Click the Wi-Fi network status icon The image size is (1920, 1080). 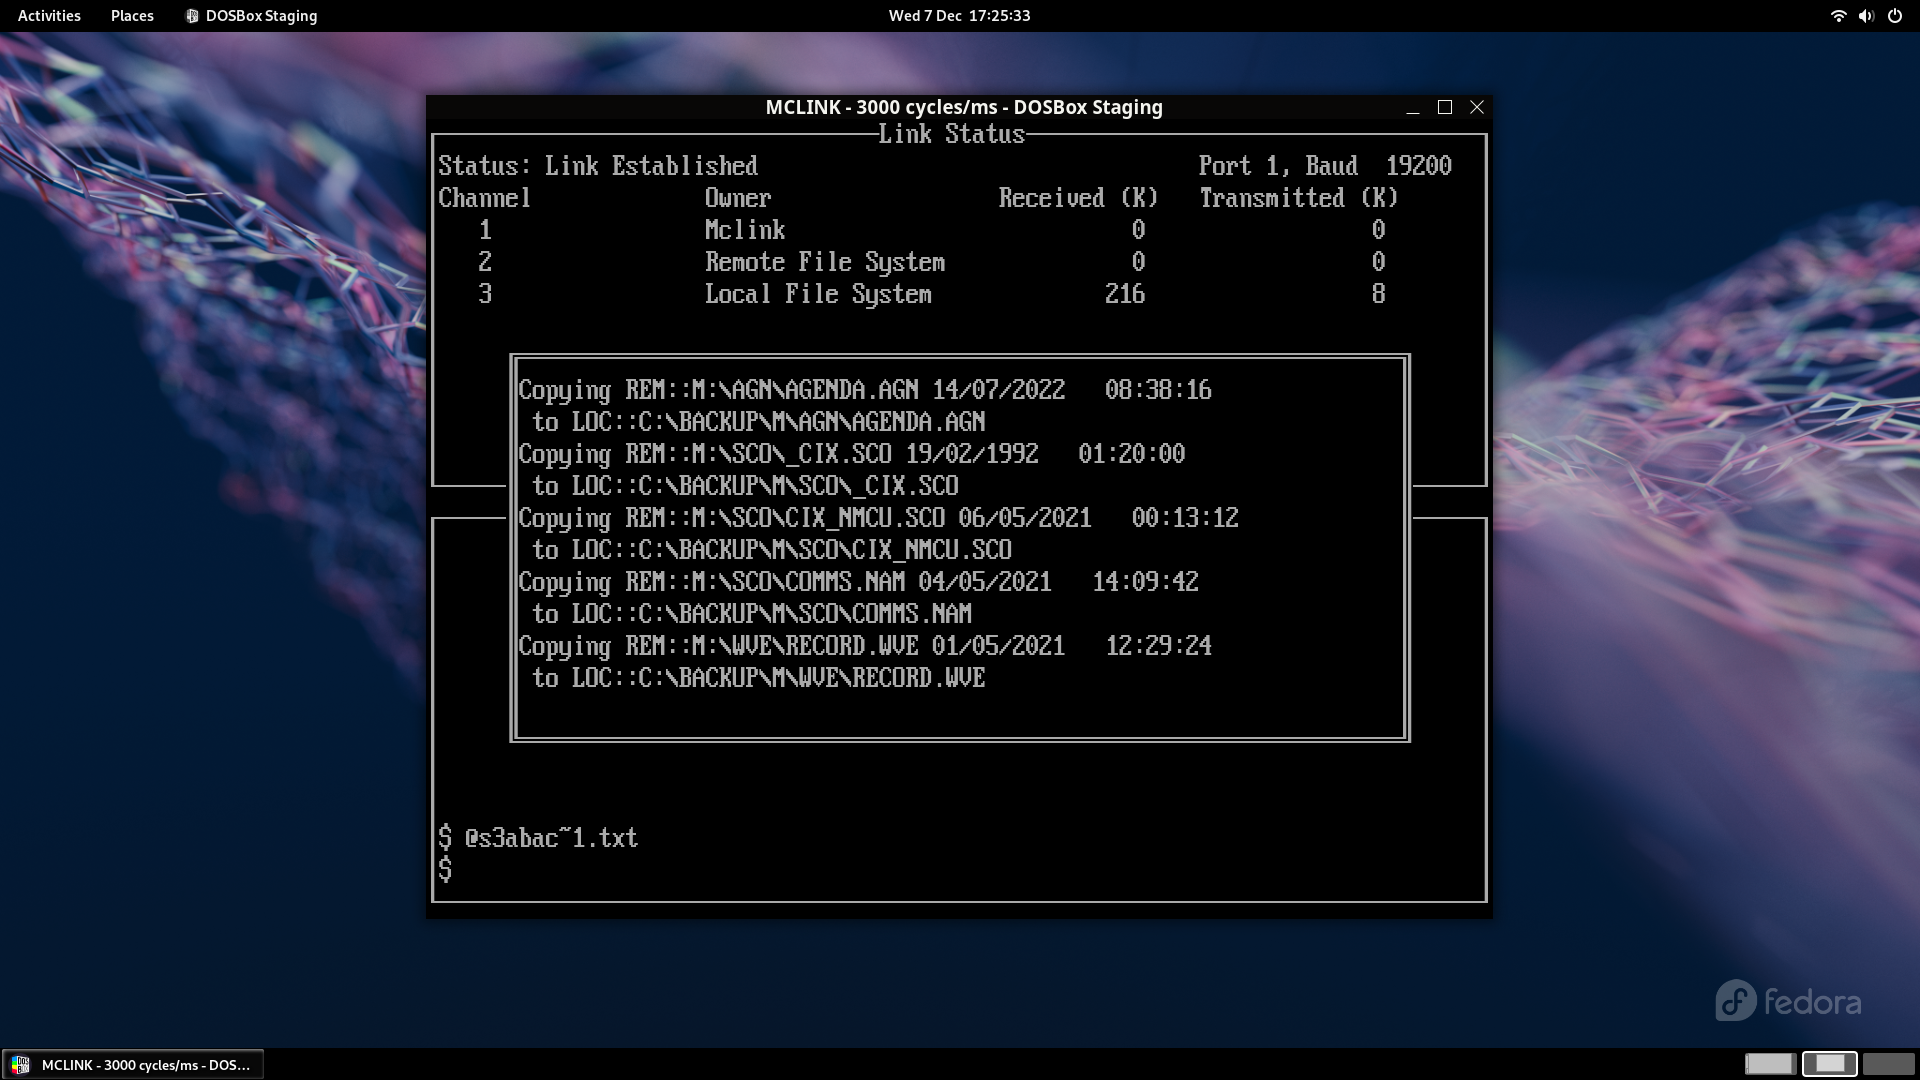coord(1837,16)
